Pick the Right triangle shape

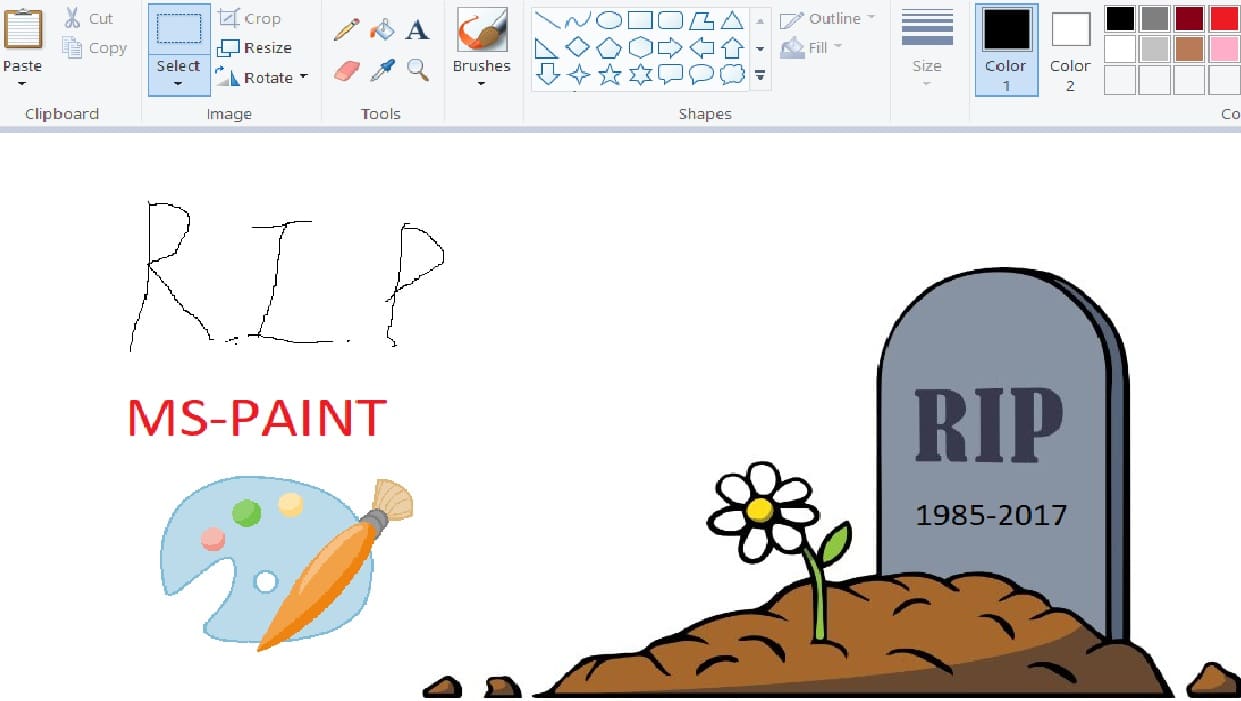tap(546, 47)
